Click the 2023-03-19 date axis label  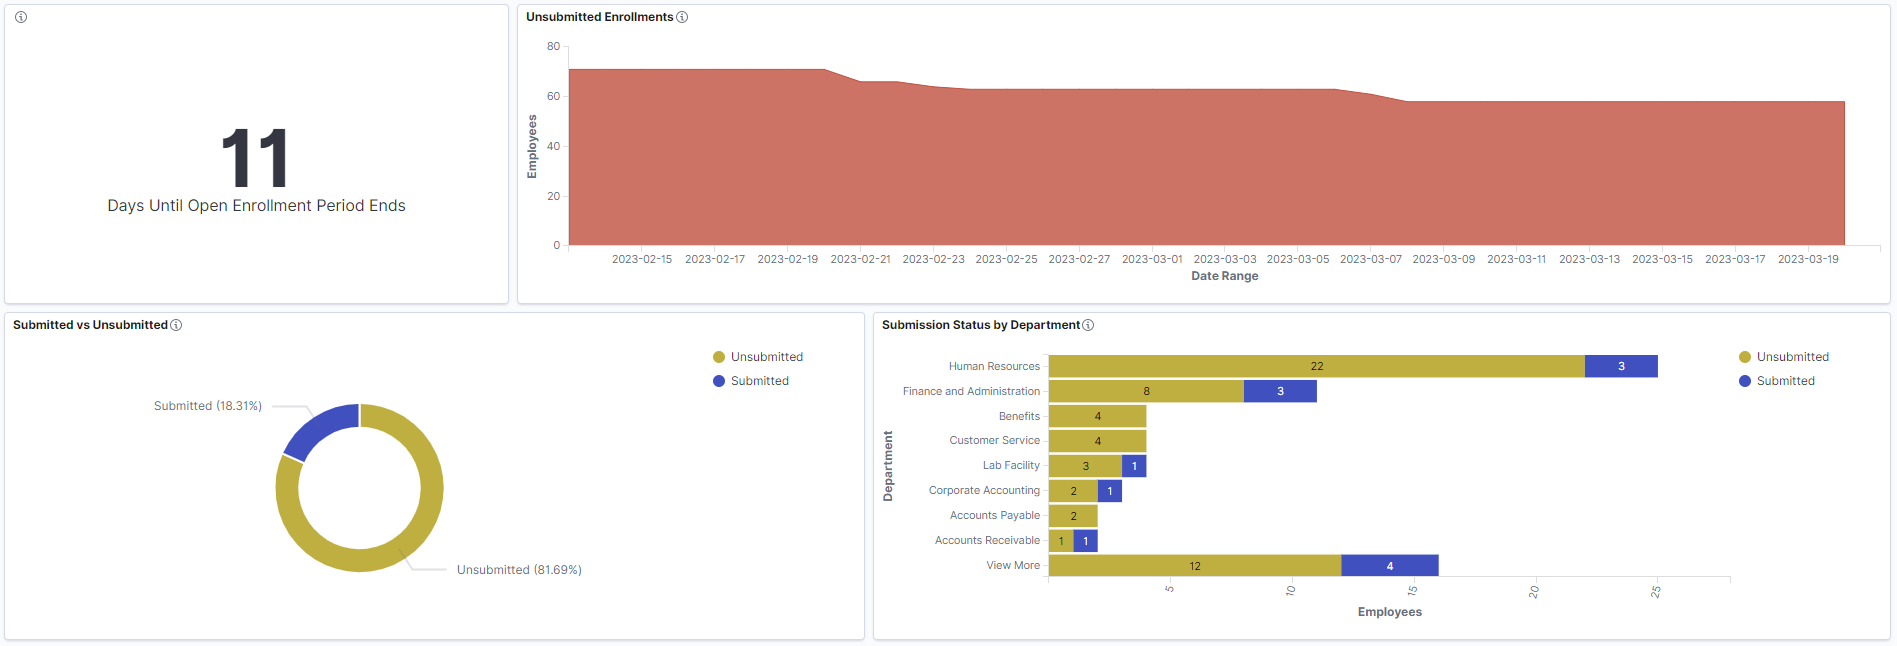[1808, 259]
